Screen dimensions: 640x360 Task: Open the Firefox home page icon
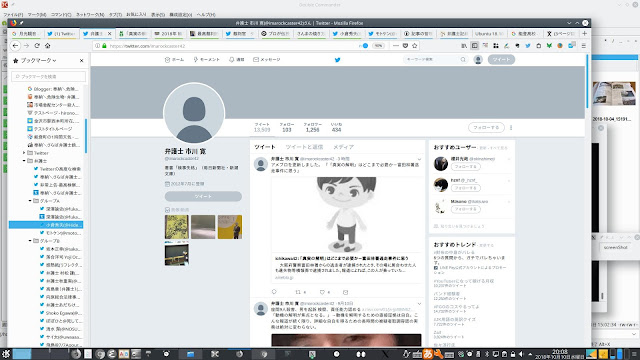[48, 46]
